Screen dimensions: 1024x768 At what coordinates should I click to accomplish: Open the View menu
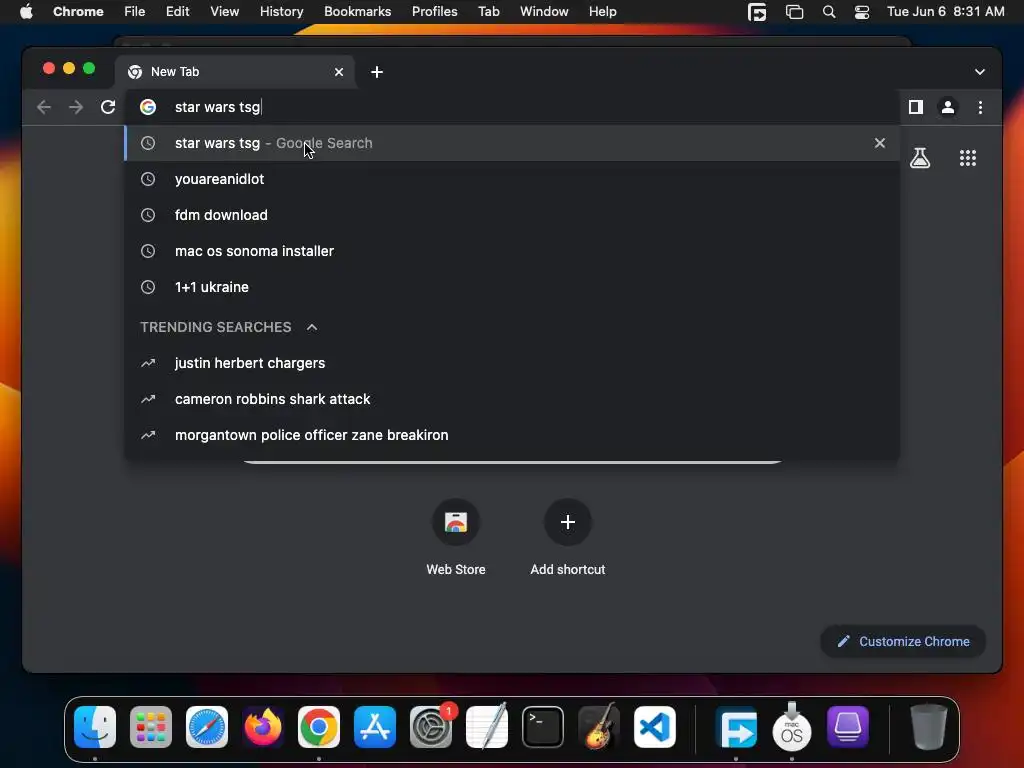coord(224,12)
